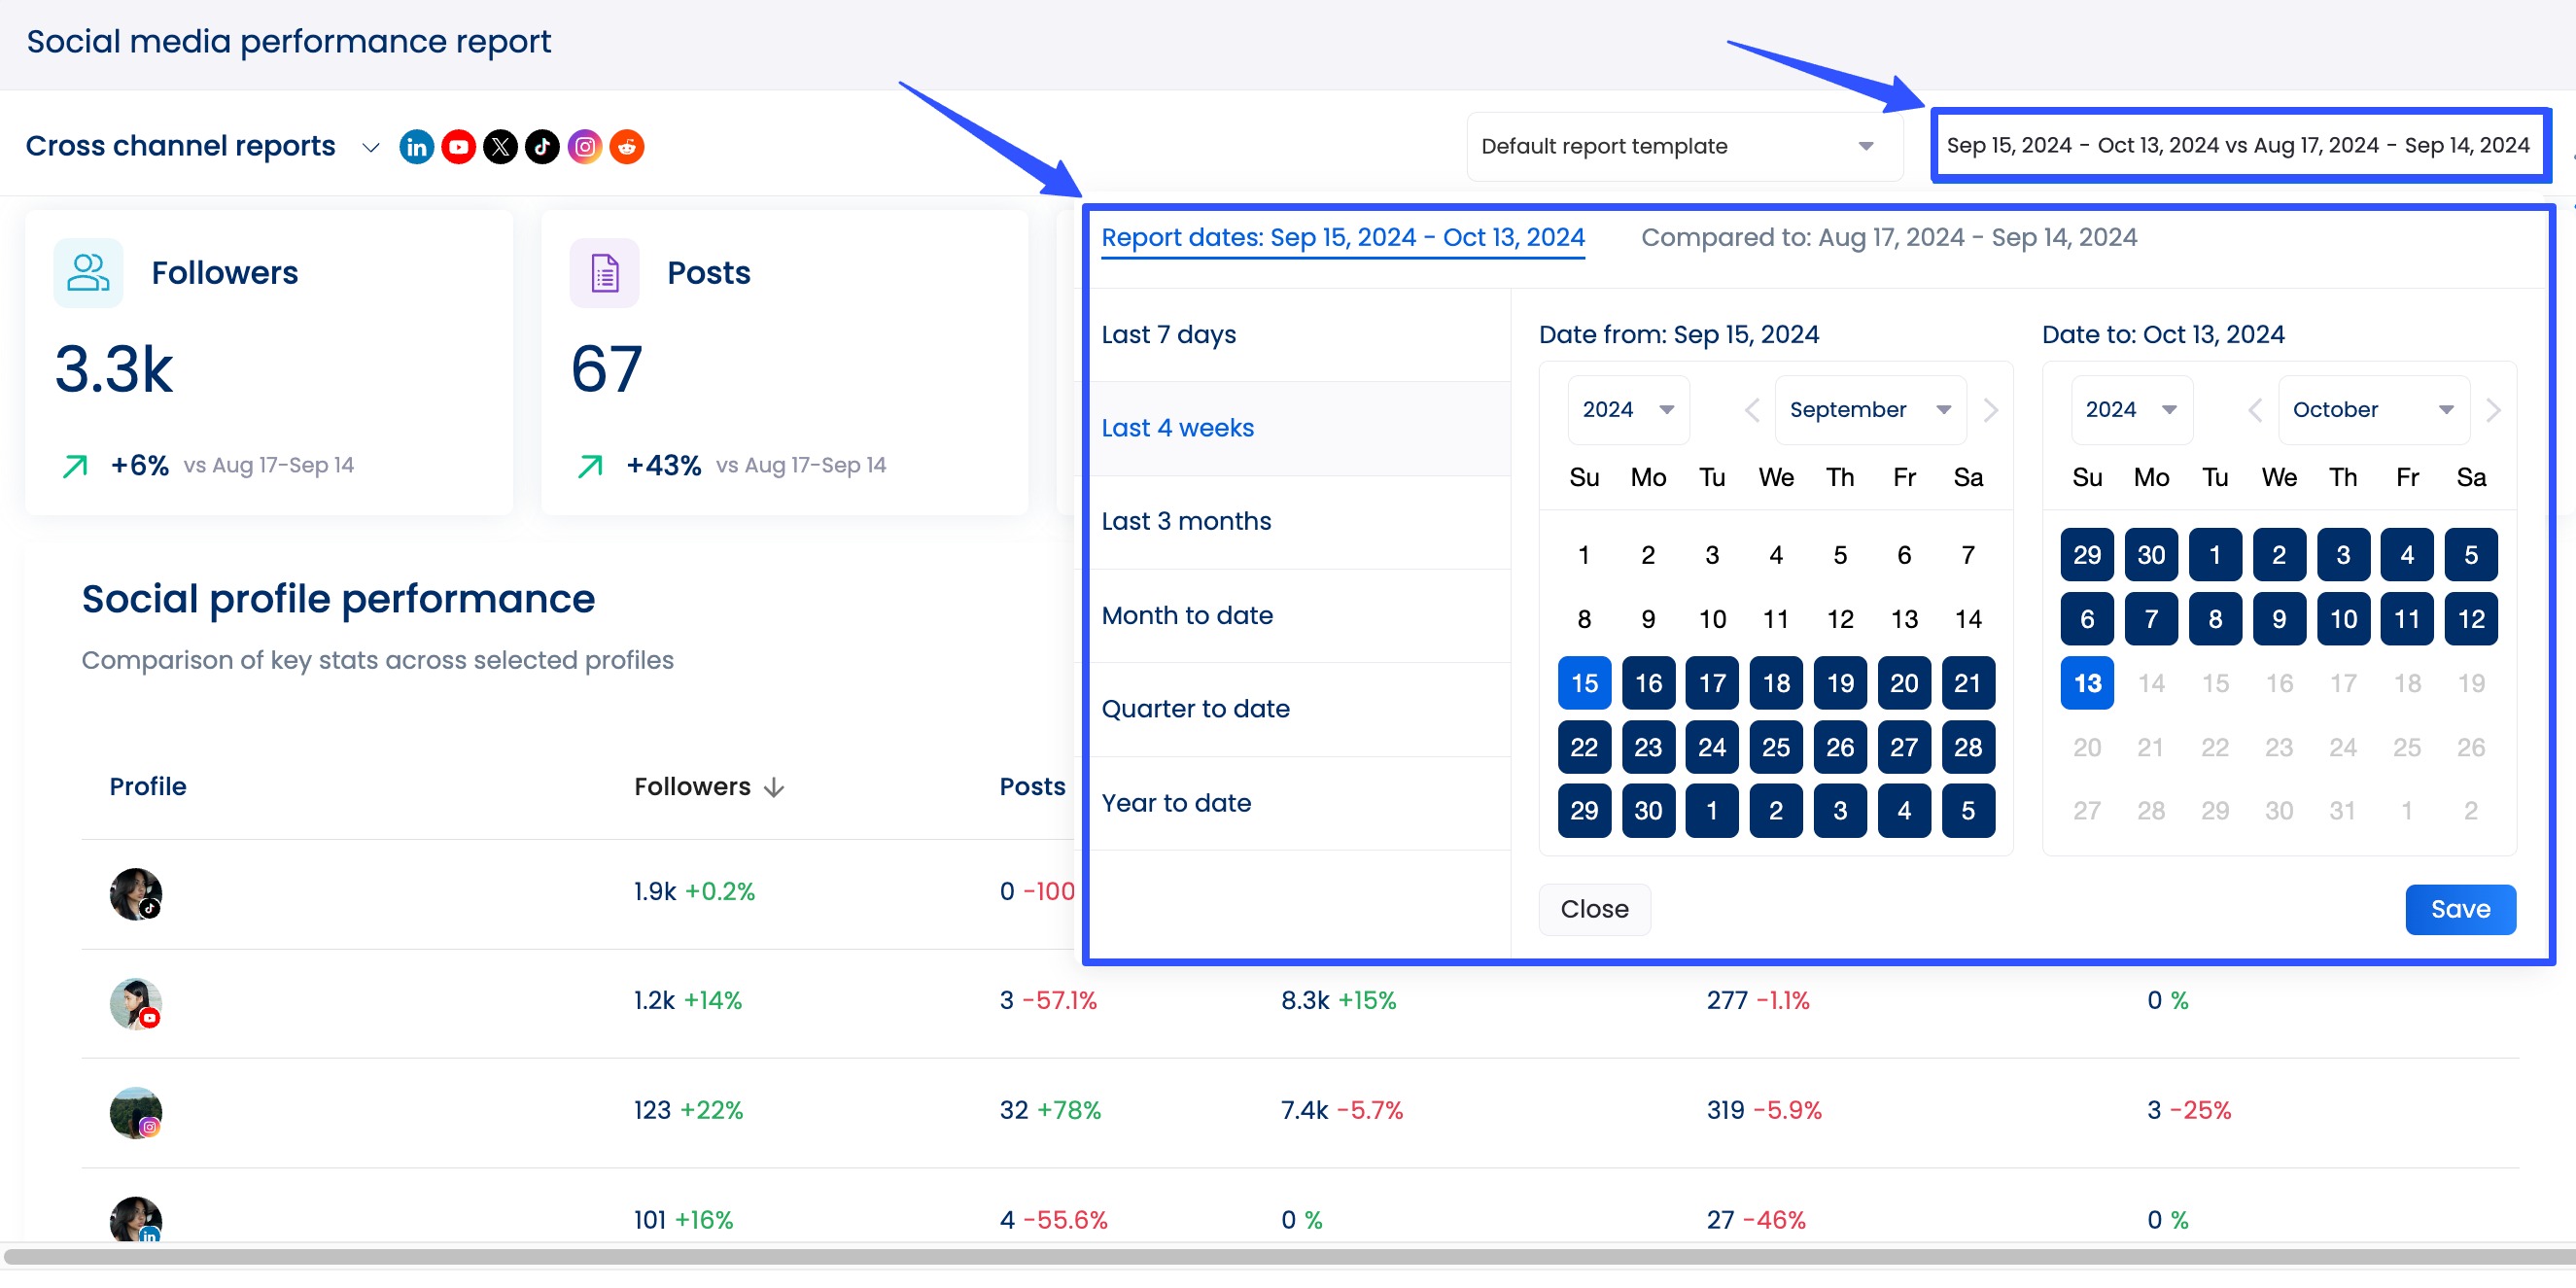Select September 20 in the from calendar
This screenshot has height=1288, width=2576.
[1904, 683]
